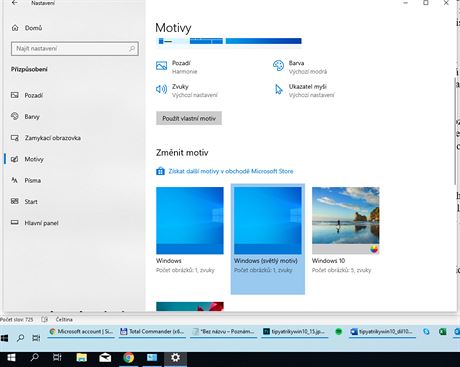Image resolution: width=460 pixels, height=367 pixels.
Task: Click the Task View icon on the light taskbar
Action: pos(36,338)
